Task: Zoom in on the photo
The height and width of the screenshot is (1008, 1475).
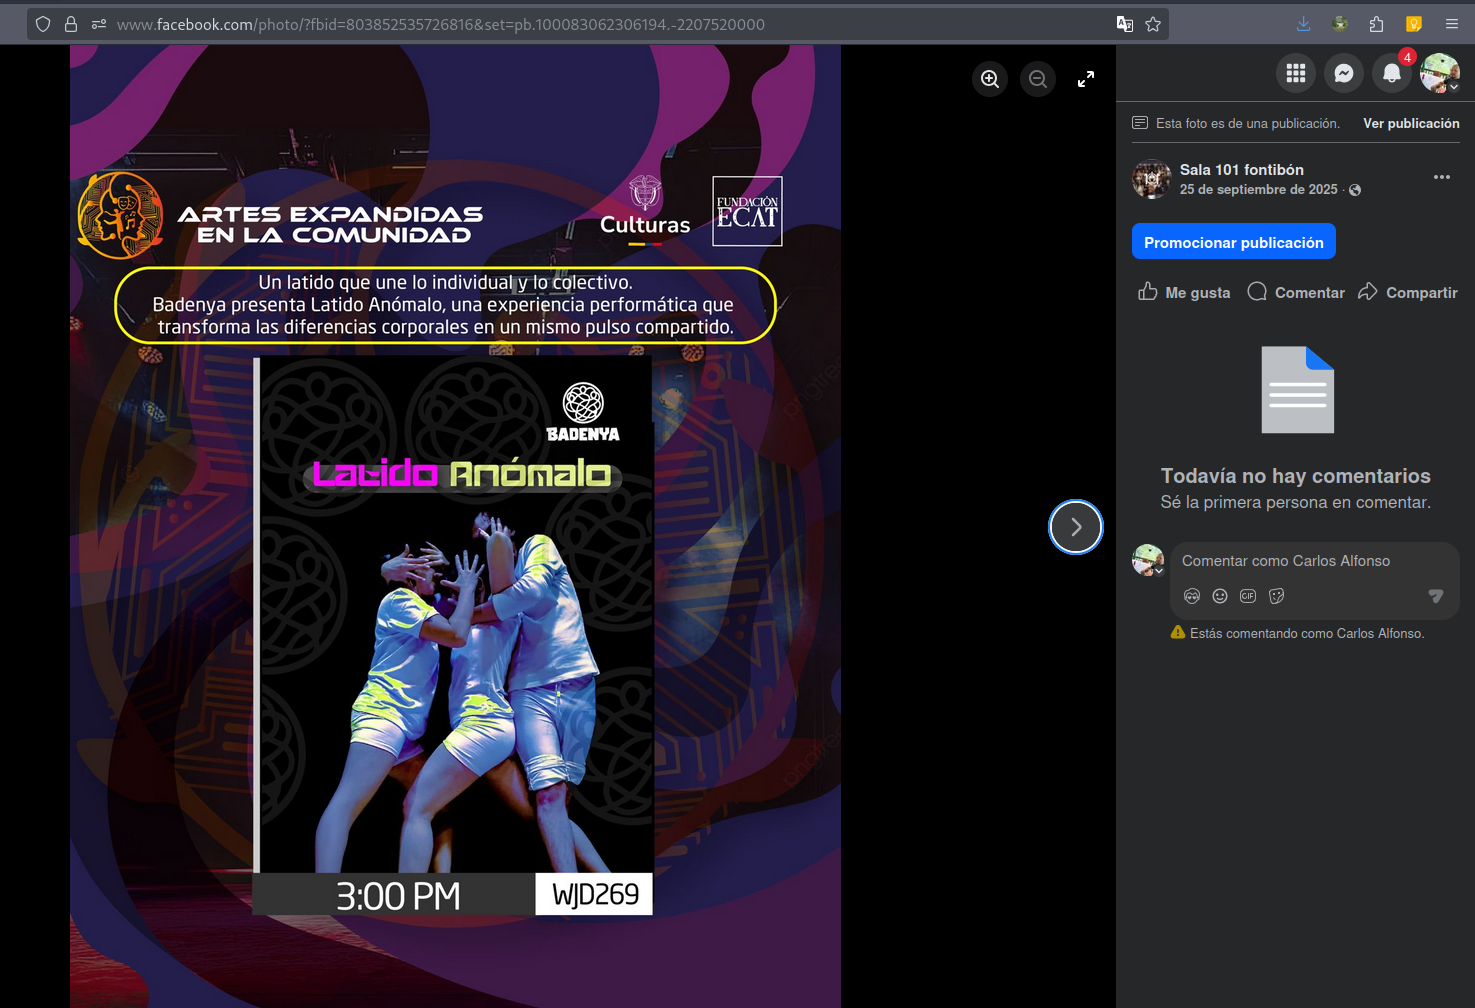Action: pyautogui.click(x=990, y=79)
